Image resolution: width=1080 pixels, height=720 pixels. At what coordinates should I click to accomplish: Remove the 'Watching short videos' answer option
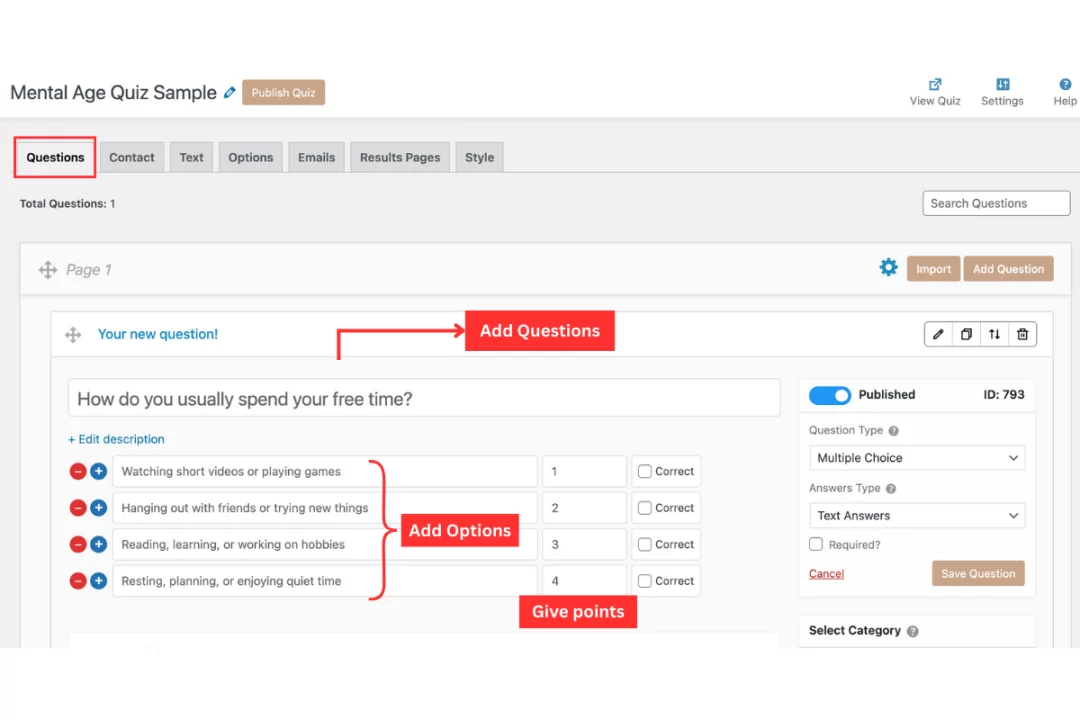coord(78,472)
